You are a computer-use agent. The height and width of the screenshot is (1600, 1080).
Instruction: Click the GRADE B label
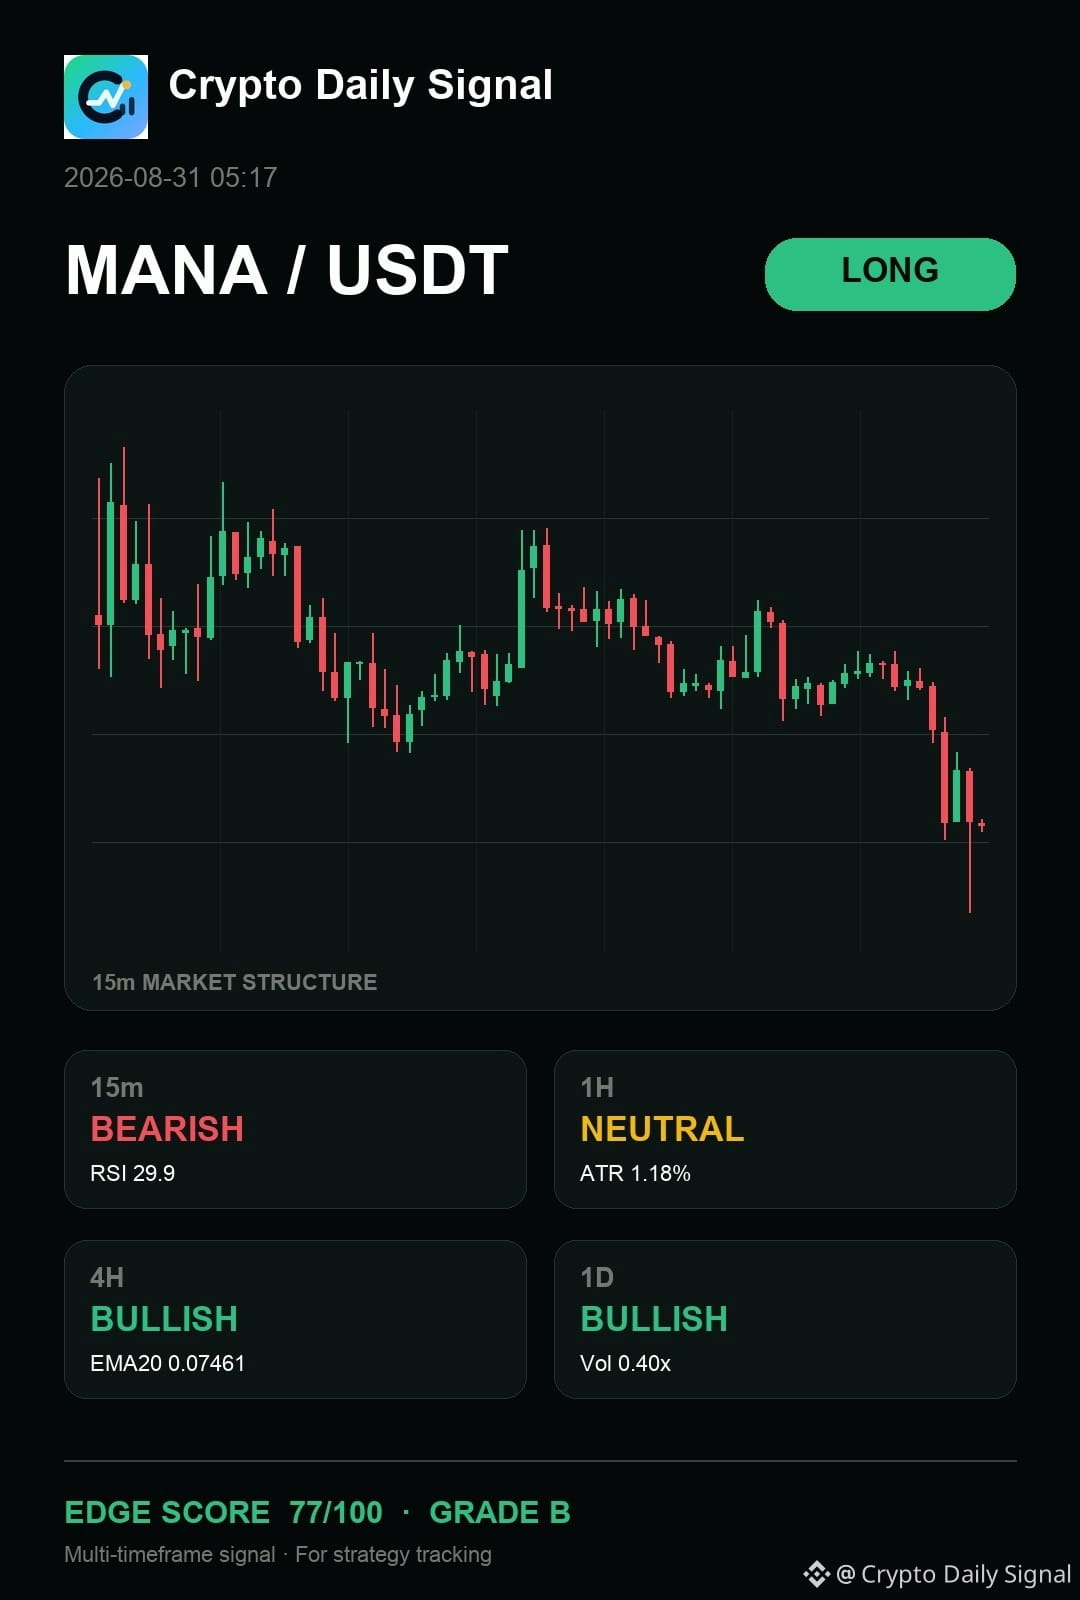pos(500,1512)
